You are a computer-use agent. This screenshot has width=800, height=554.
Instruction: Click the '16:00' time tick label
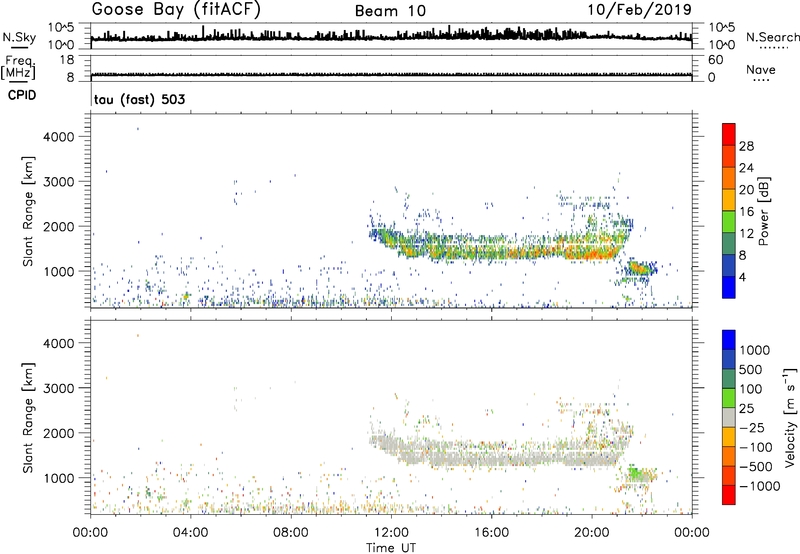coord(491,533)
